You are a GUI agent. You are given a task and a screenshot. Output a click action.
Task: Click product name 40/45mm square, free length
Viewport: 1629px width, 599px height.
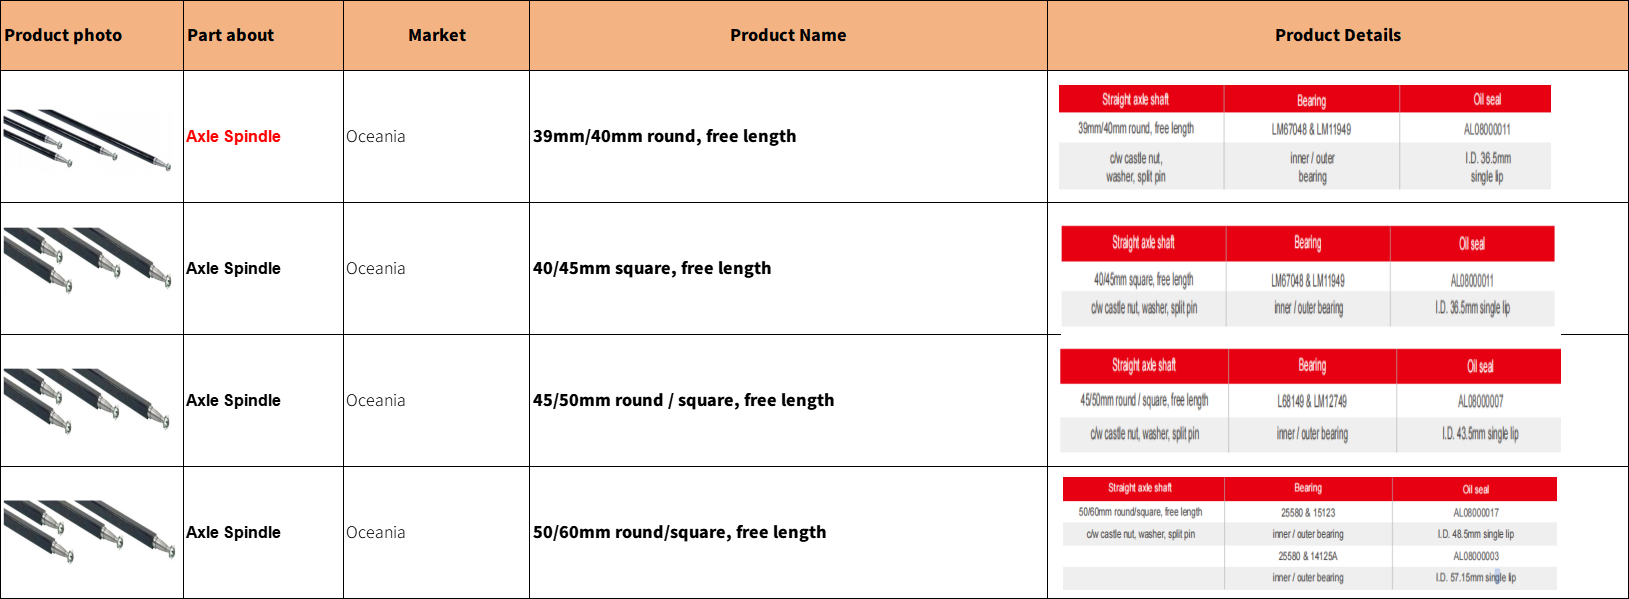(x=652, y=268)
